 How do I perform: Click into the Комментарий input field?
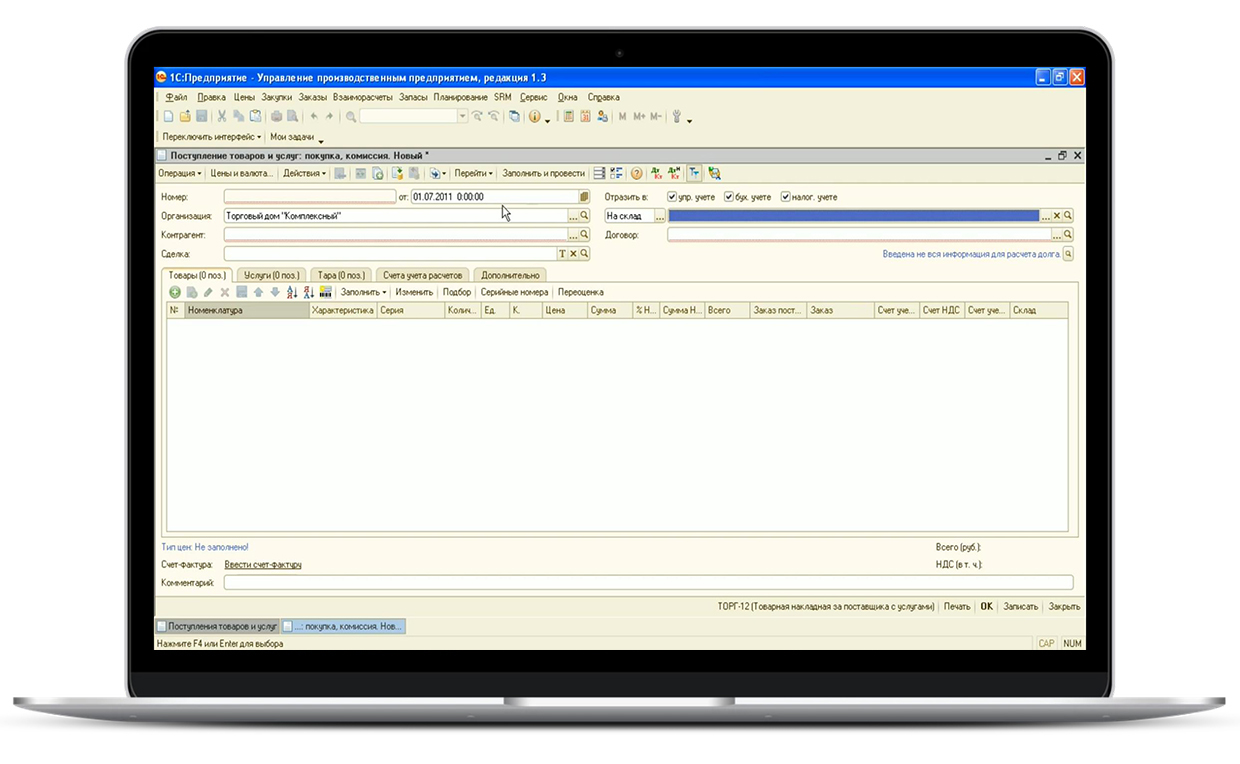coord(648,582)
